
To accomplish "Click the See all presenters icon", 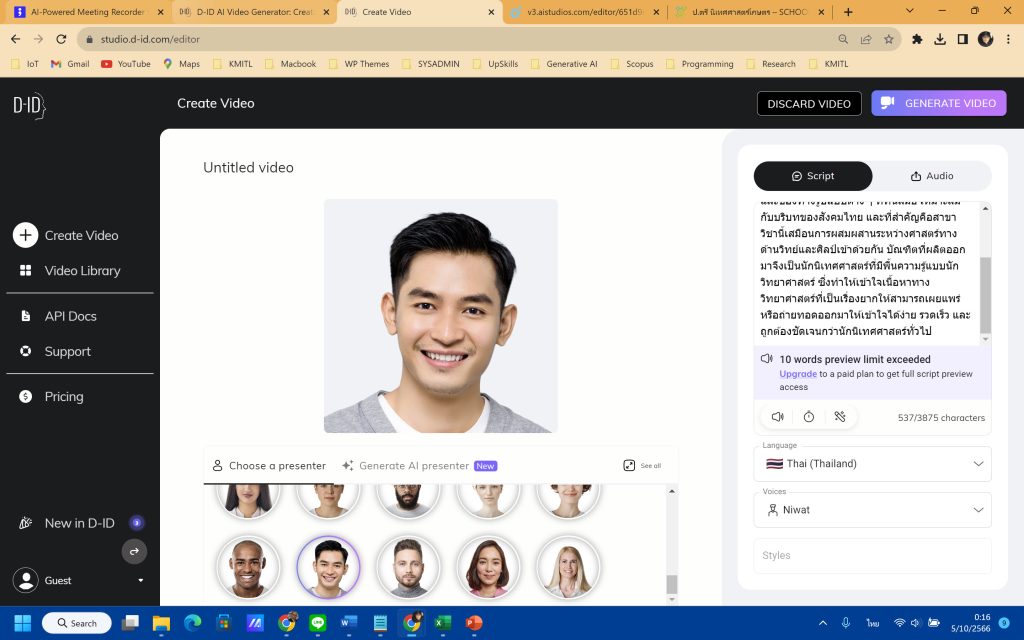I will coord(627,465).
